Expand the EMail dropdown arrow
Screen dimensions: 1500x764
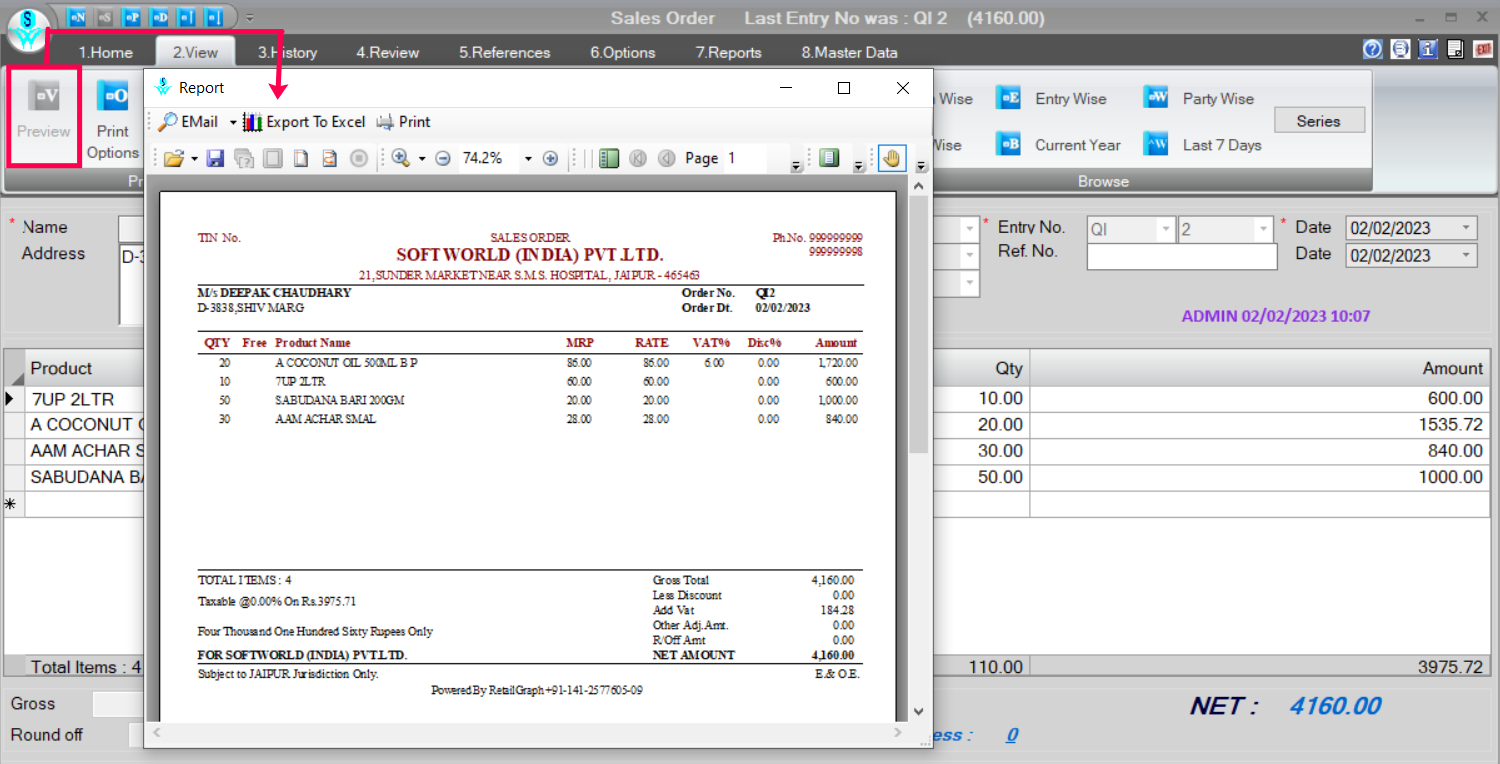[x=232, y=122]
